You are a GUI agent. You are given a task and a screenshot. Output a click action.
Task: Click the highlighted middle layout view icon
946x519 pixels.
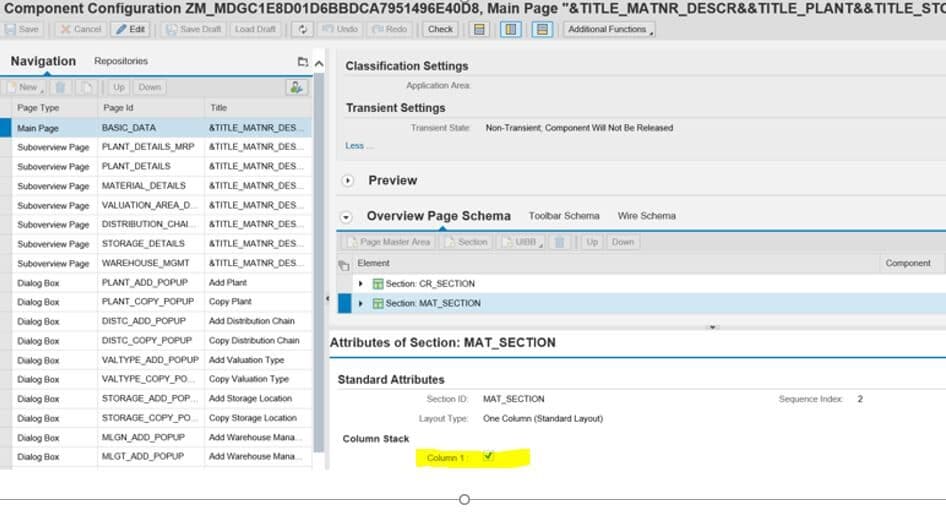tap(510, 29)
